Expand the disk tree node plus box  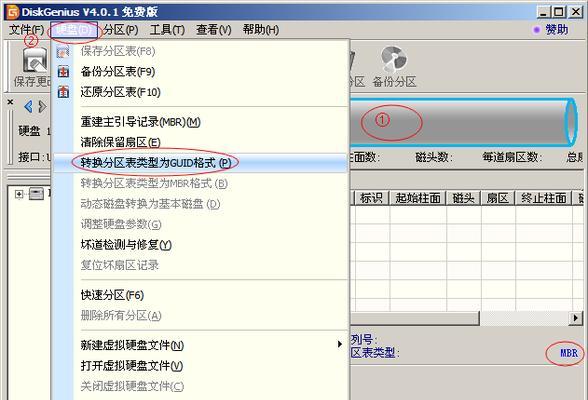18,194
